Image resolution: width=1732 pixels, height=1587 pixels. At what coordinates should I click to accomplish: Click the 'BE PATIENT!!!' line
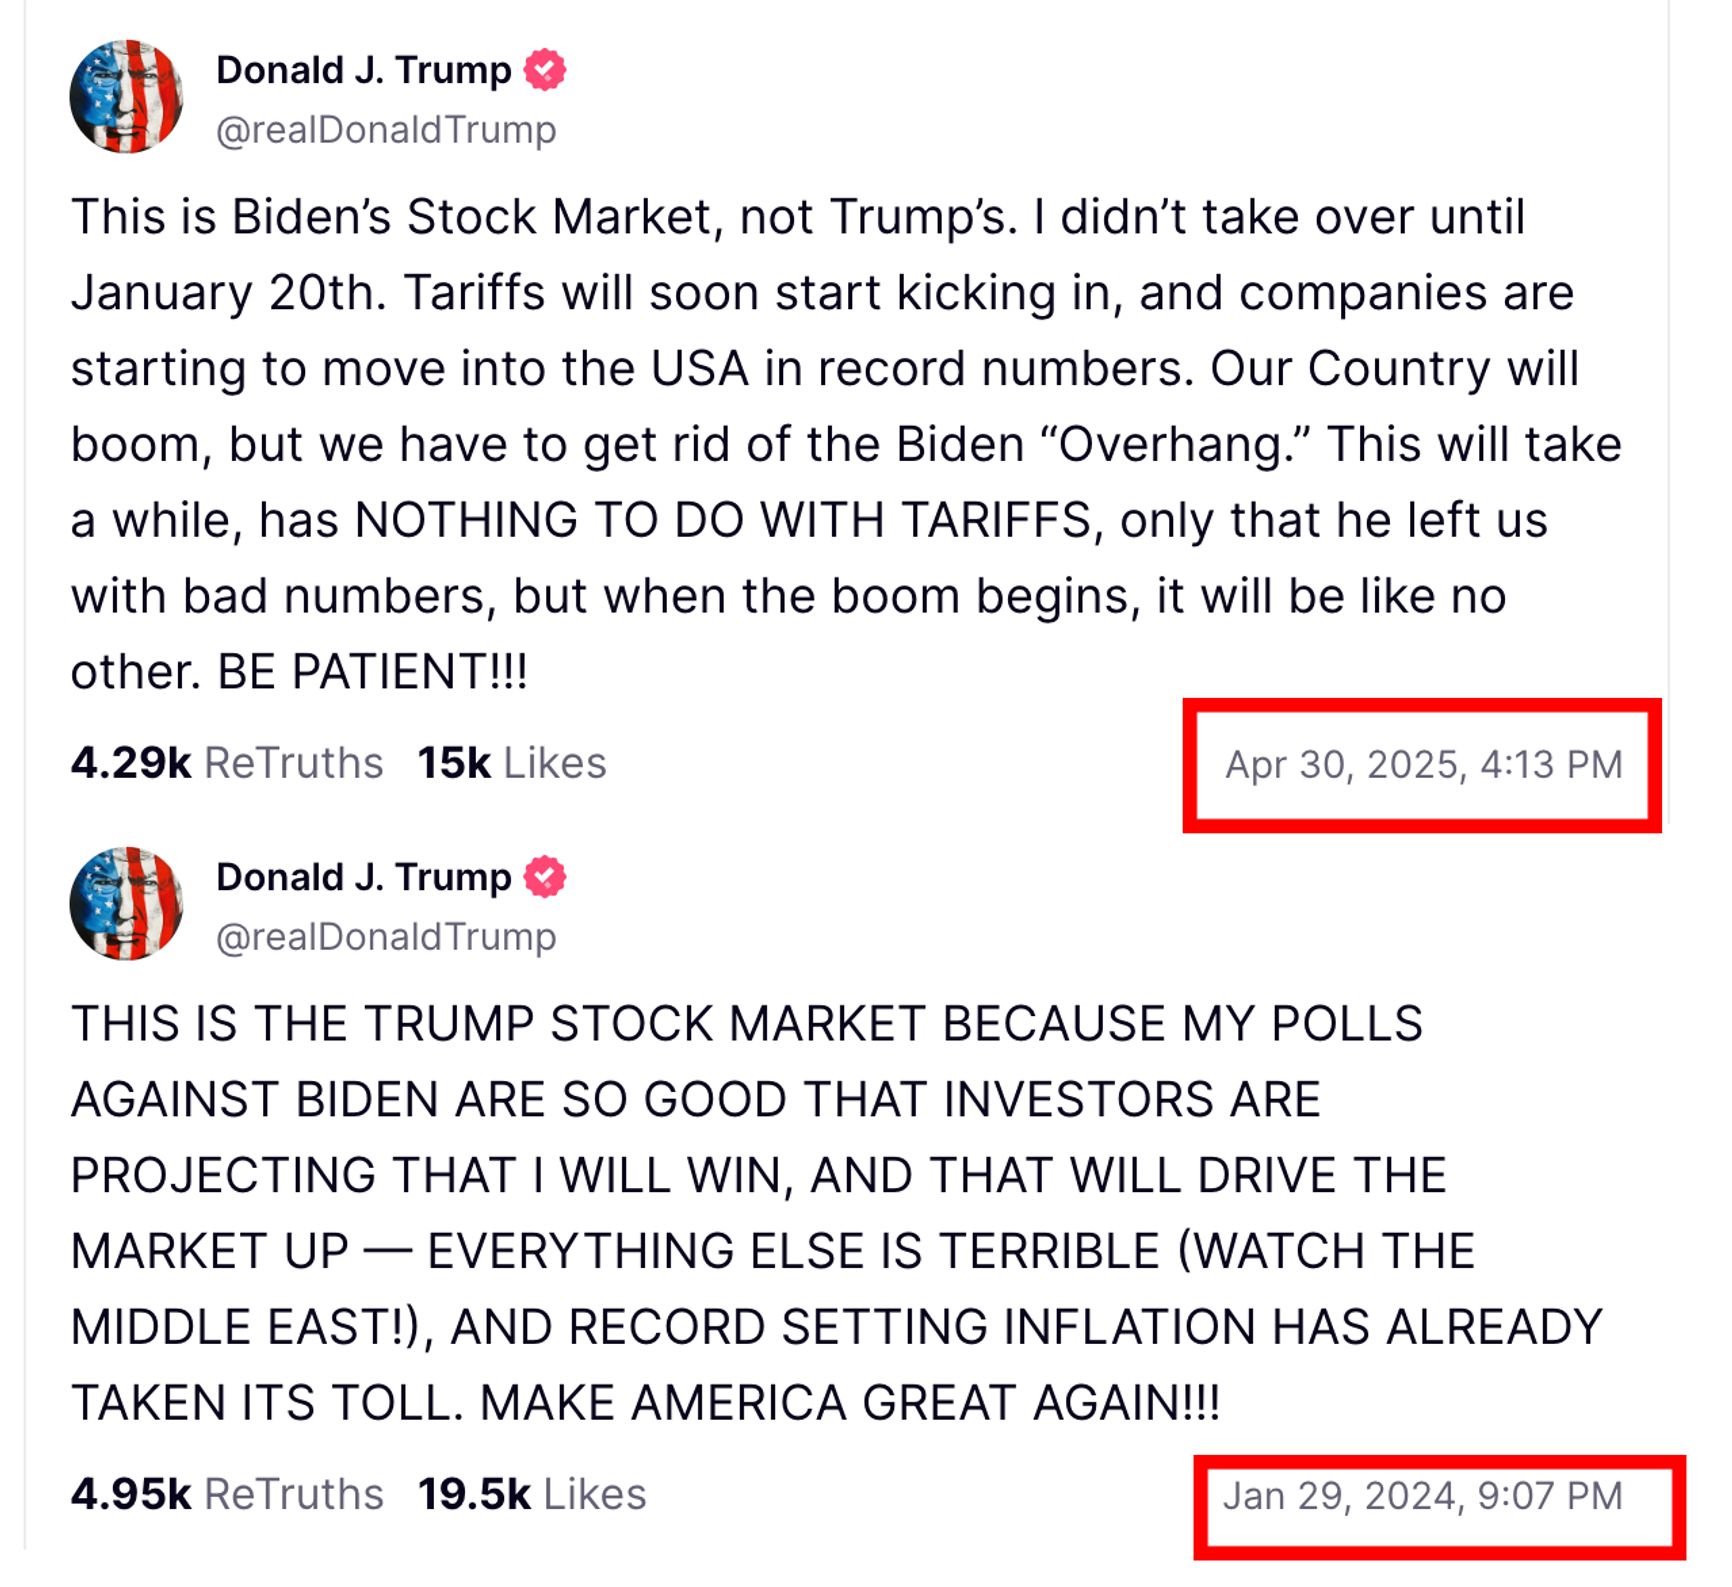coord(372,672)
